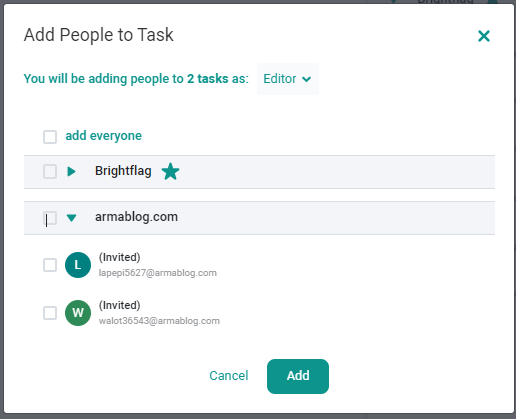
Task: Click the lapepi5627@armablog.com email text
Action: 158,273
